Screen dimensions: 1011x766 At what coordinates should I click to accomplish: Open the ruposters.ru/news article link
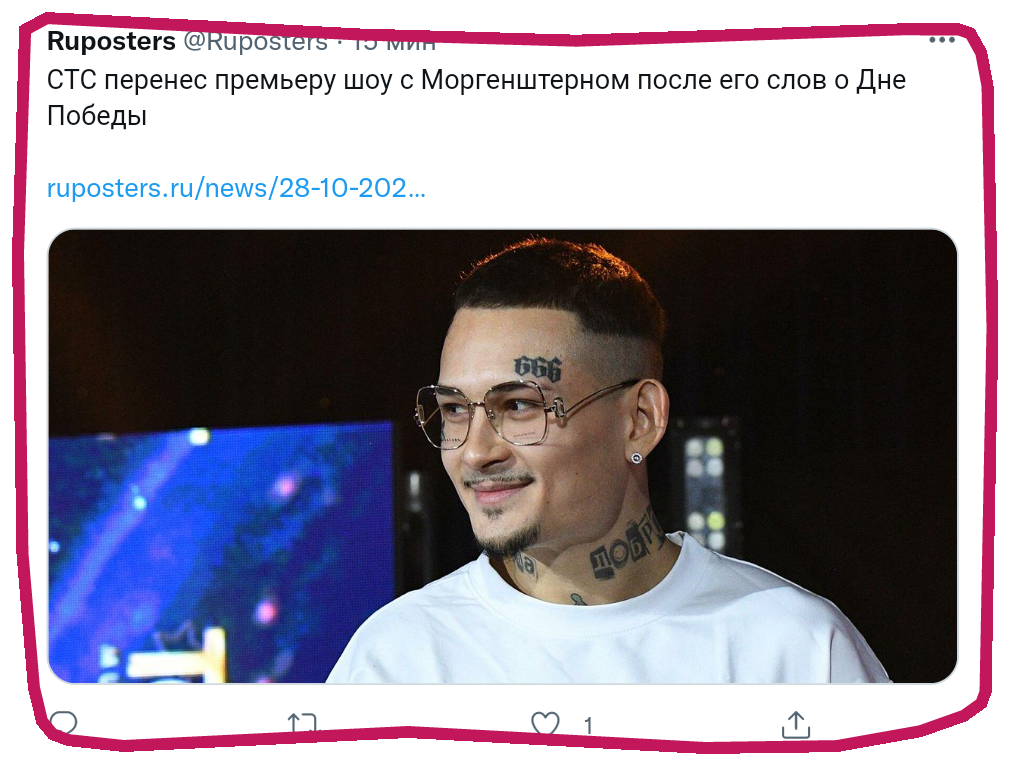coord(236,188)
